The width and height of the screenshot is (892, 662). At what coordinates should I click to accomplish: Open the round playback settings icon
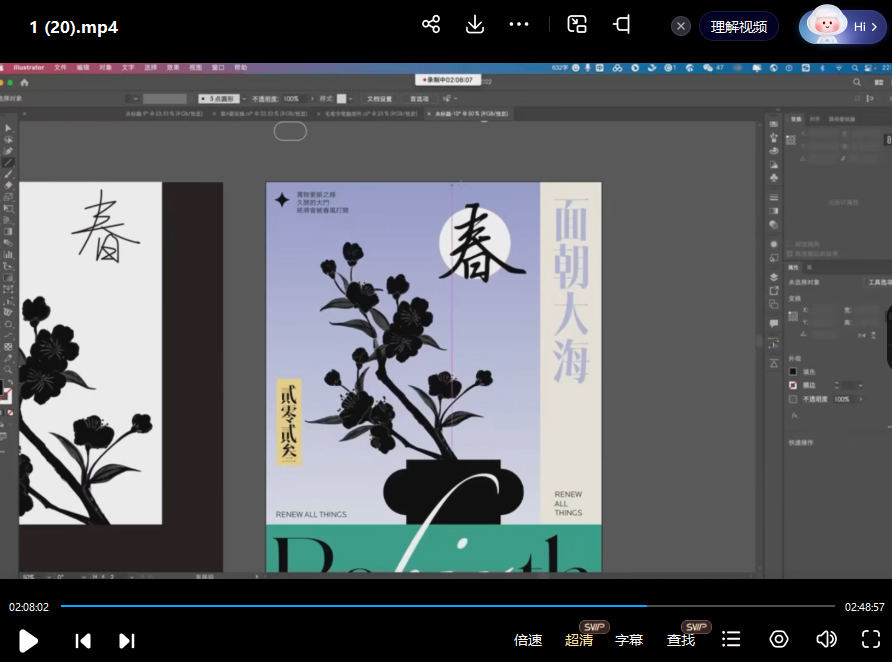pyautogui.click(x=779, y=639)
